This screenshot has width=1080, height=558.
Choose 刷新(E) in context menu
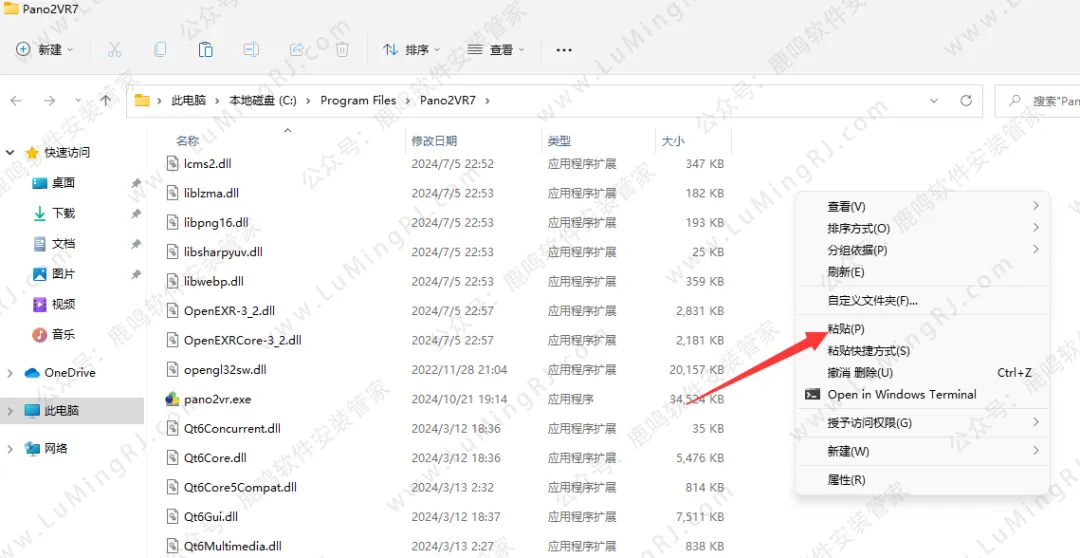tap(922, 271)
